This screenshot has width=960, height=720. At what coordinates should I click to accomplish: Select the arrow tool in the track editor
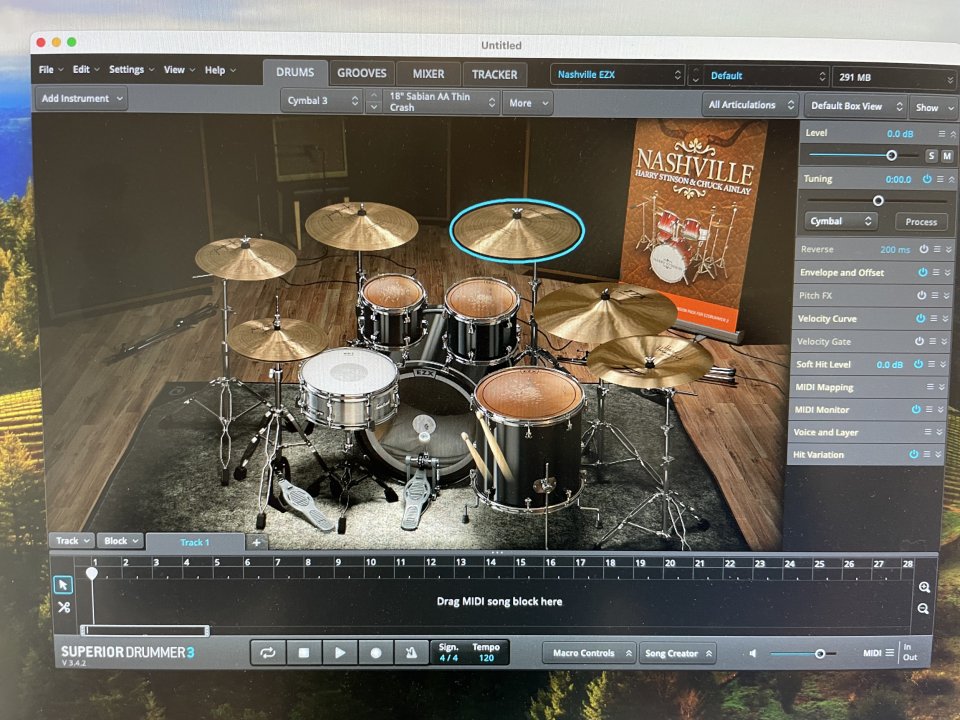pyautogui.click(x=65, y=583)
